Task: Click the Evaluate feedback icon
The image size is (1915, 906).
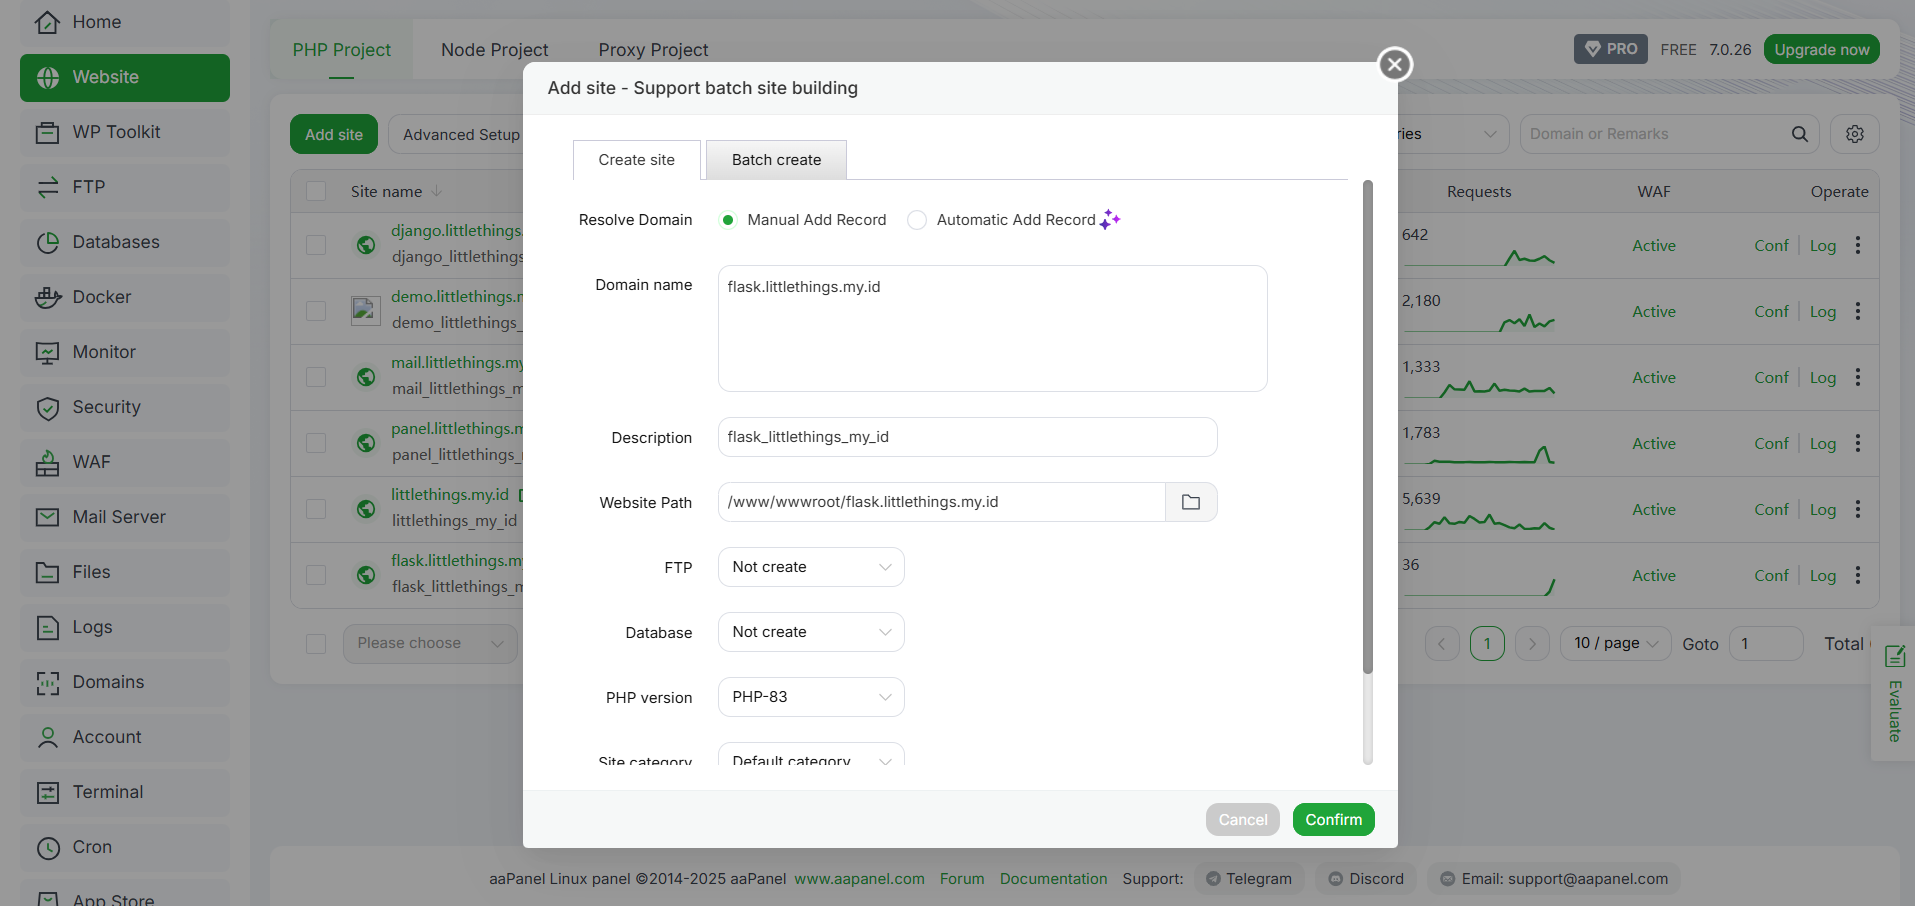Action: tap(1894, 656)
